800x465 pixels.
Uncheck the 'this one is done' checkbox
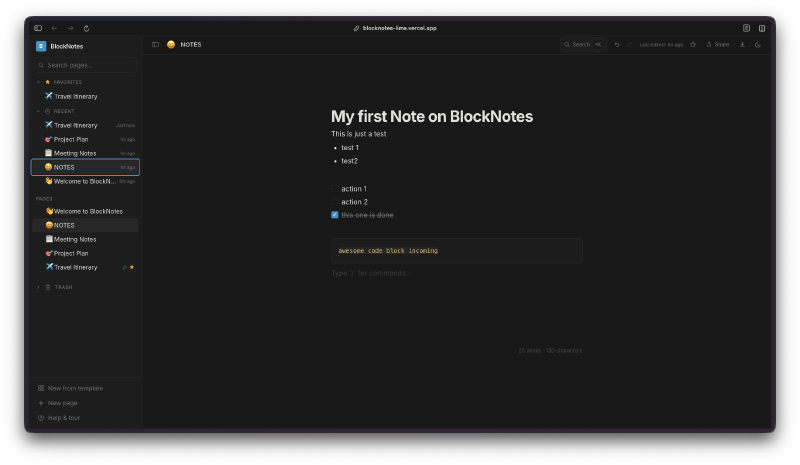[x=335, y=215]
